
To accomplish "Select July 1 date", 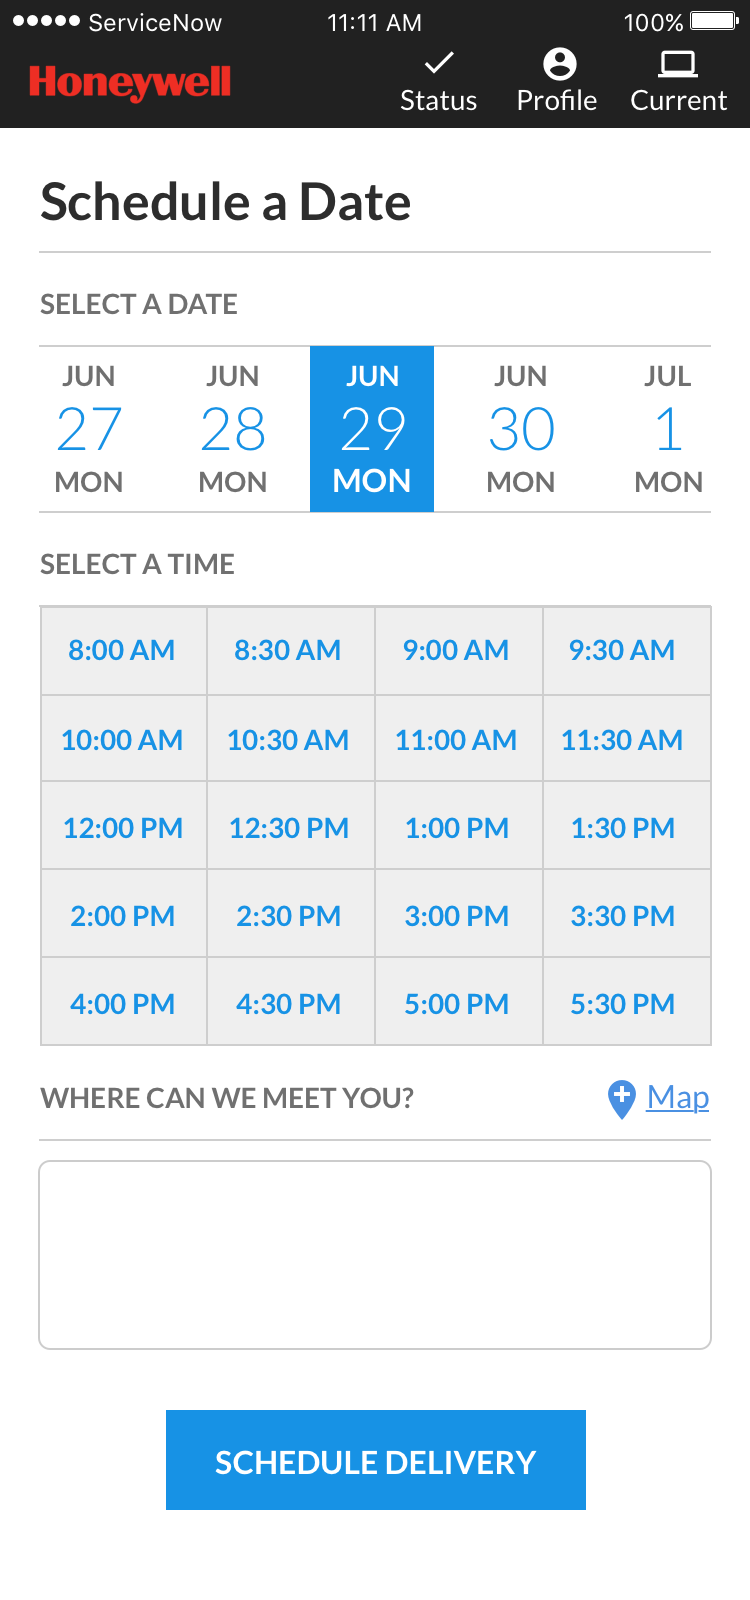I will (x=668, y=429).
